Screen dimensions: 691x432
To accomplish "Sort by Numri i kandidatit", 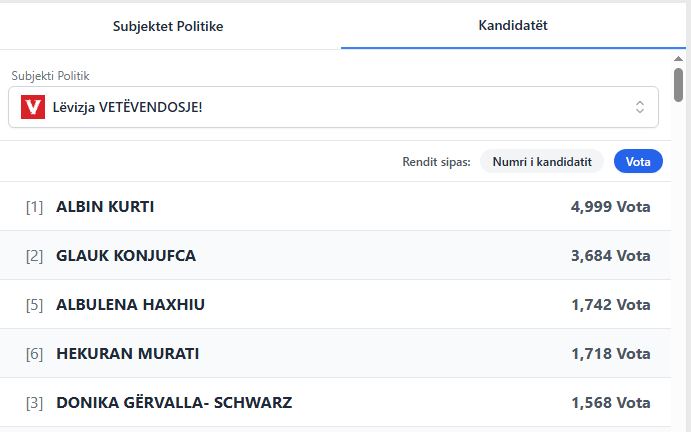I will (x=542, y=161).
